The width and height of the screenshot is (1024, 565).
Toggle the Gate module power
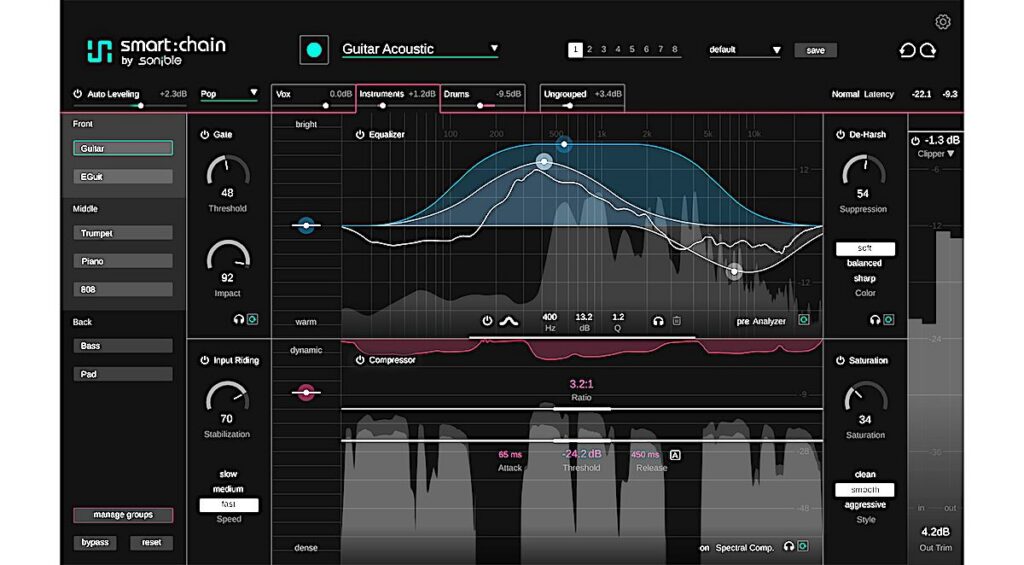click(x=204, y=135)
